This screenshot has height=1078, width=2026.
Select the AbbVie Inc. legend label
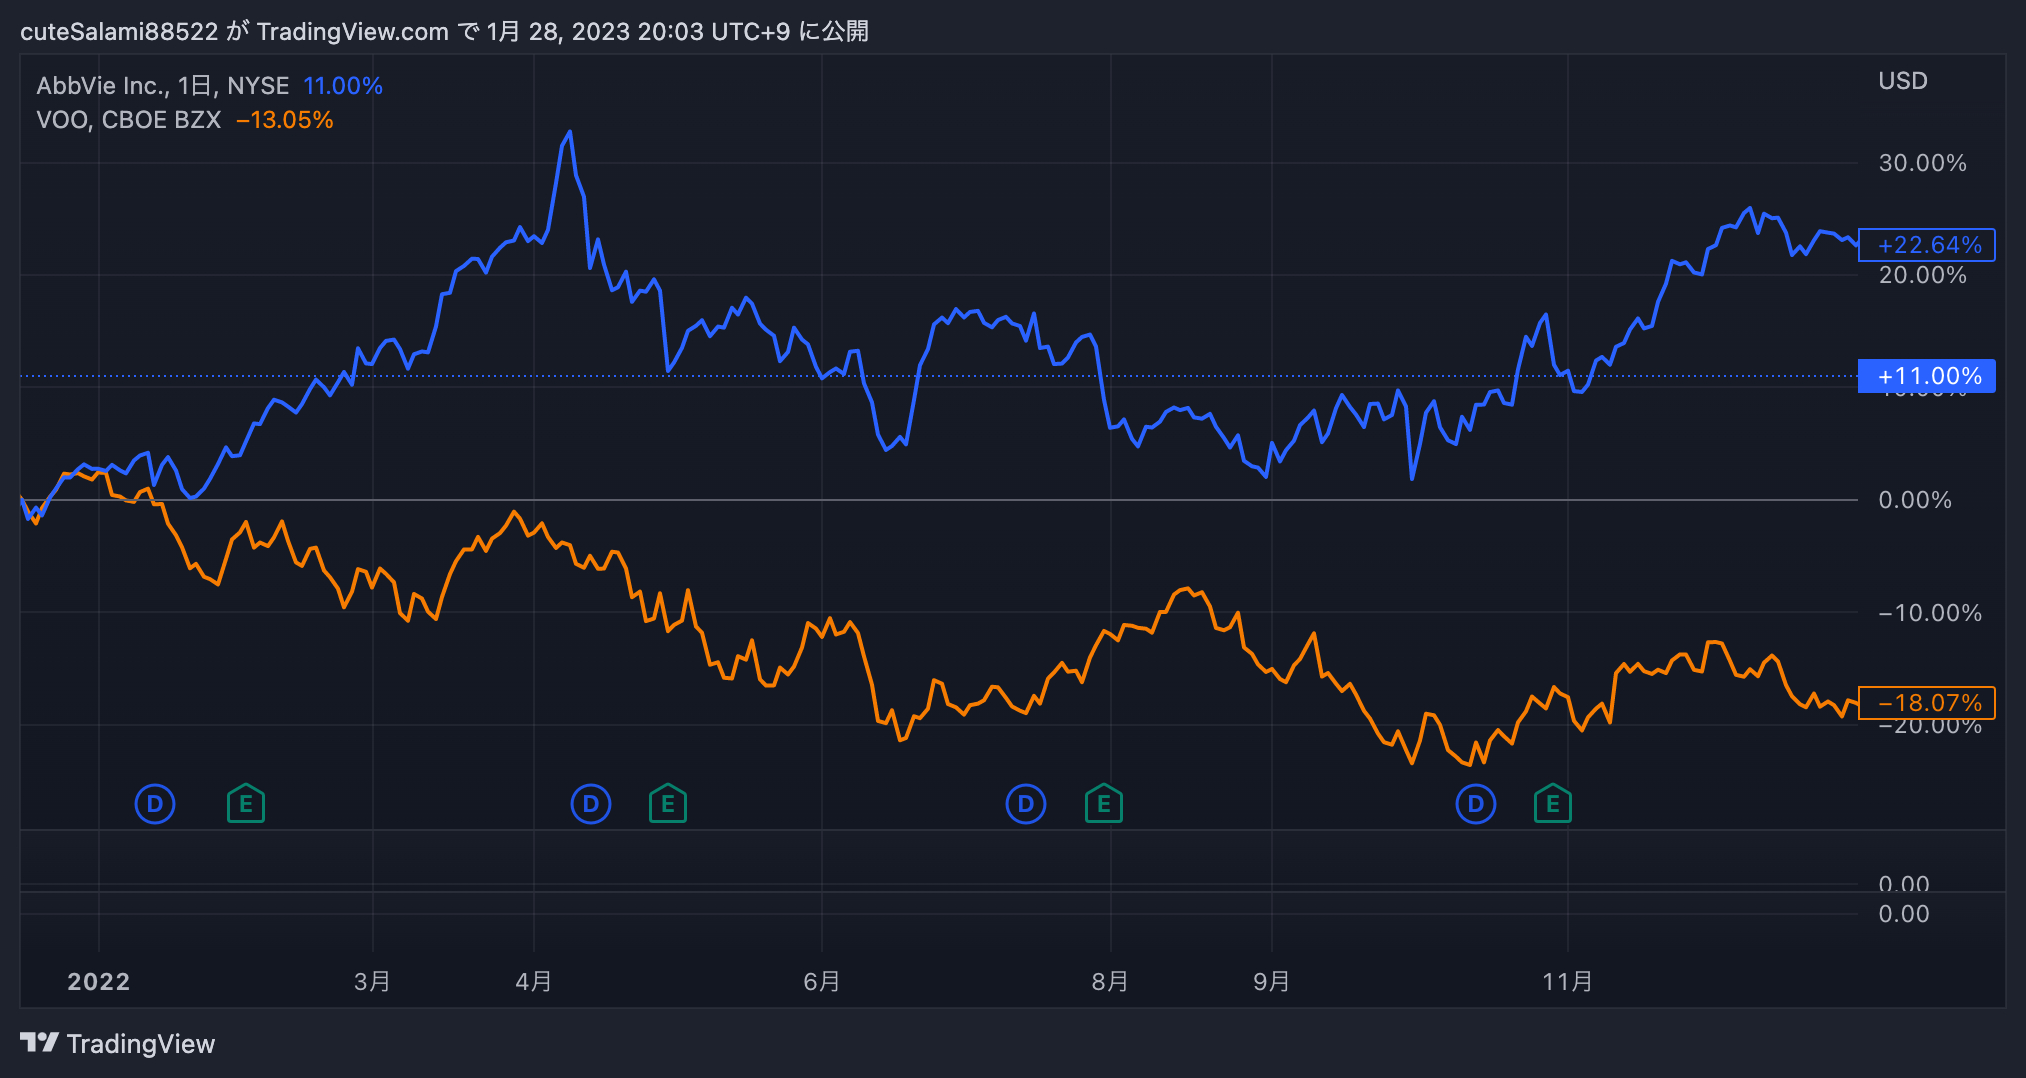(x=162, y=86)
